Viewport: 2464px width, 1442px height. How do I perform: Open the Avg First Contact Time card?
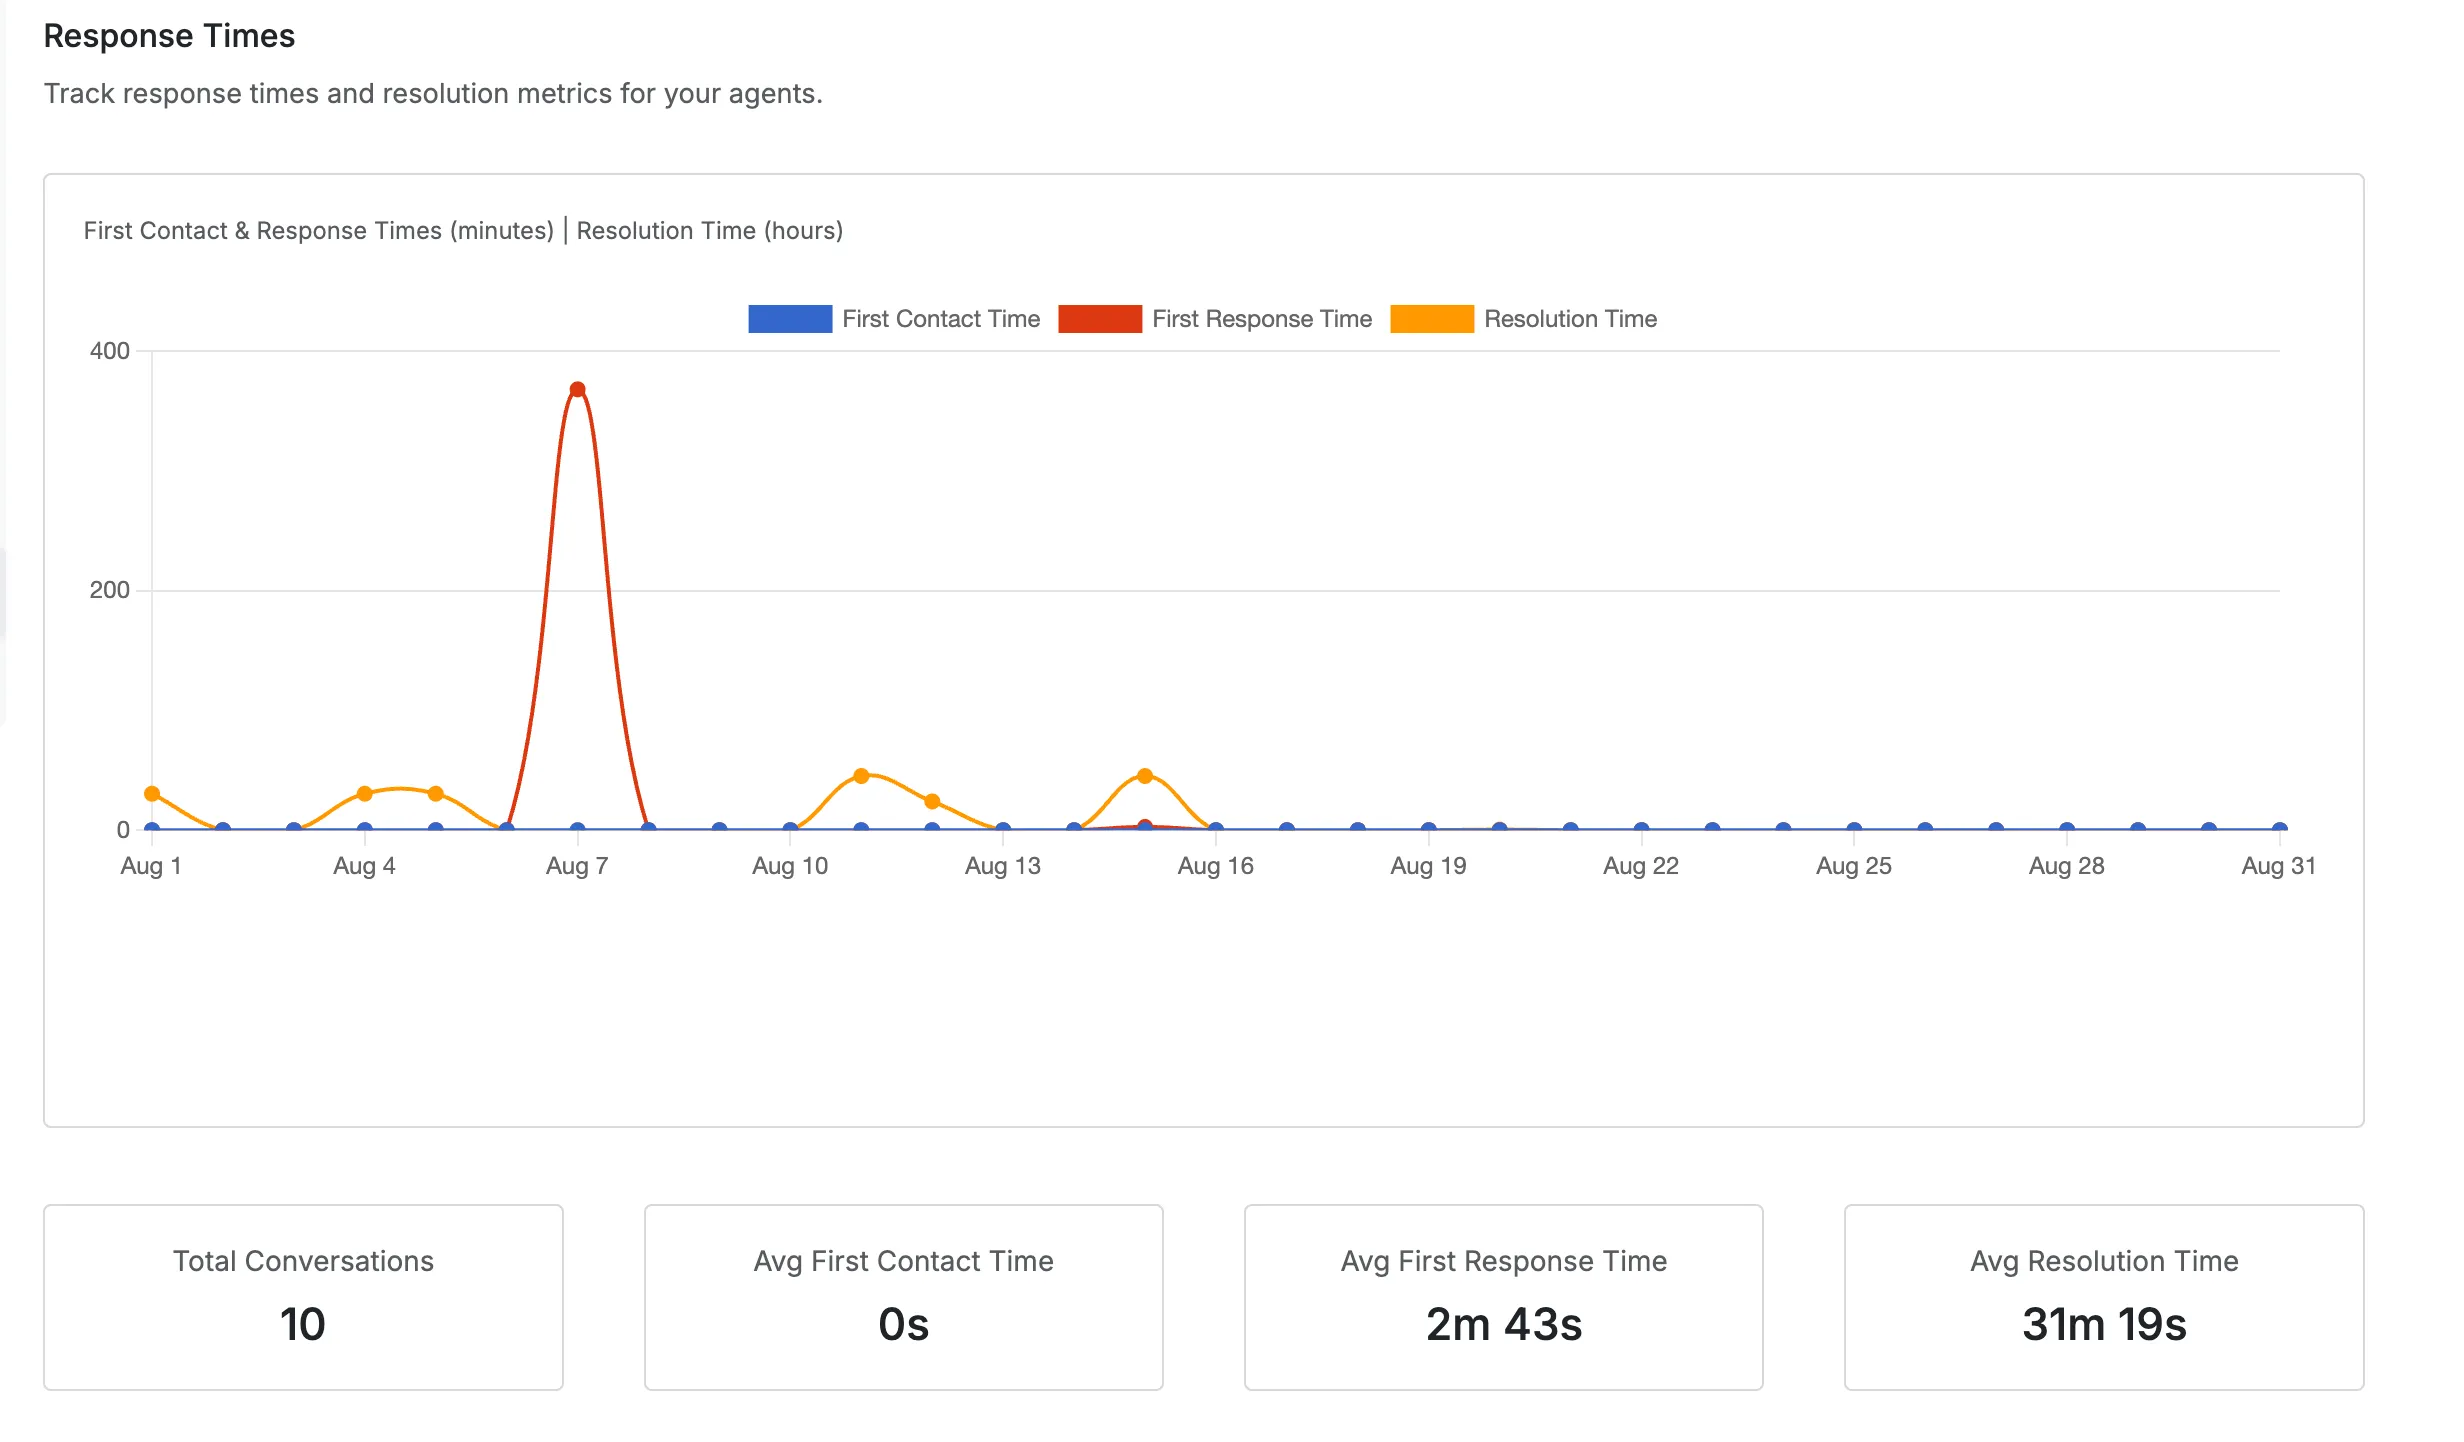tap(904, 1297)
